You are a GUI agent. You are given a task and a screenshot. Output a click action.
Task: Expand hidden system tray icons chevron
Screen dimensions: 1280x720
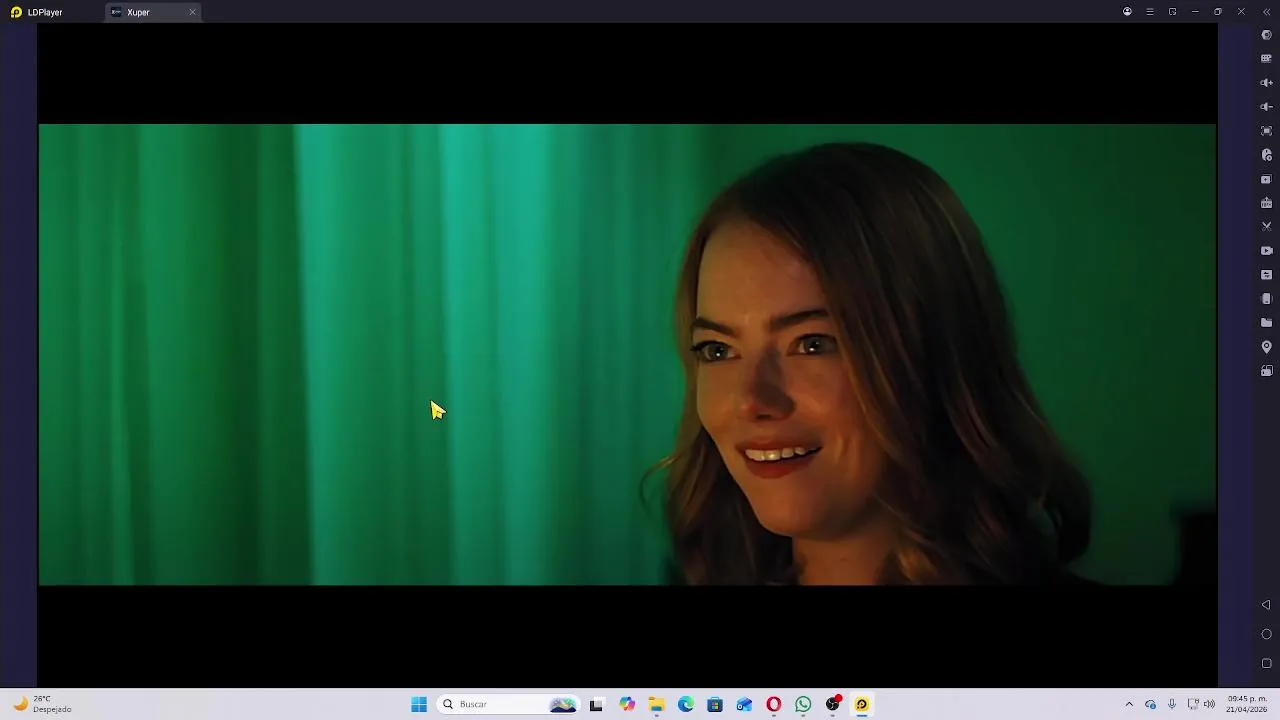(x=1129, y=704)
